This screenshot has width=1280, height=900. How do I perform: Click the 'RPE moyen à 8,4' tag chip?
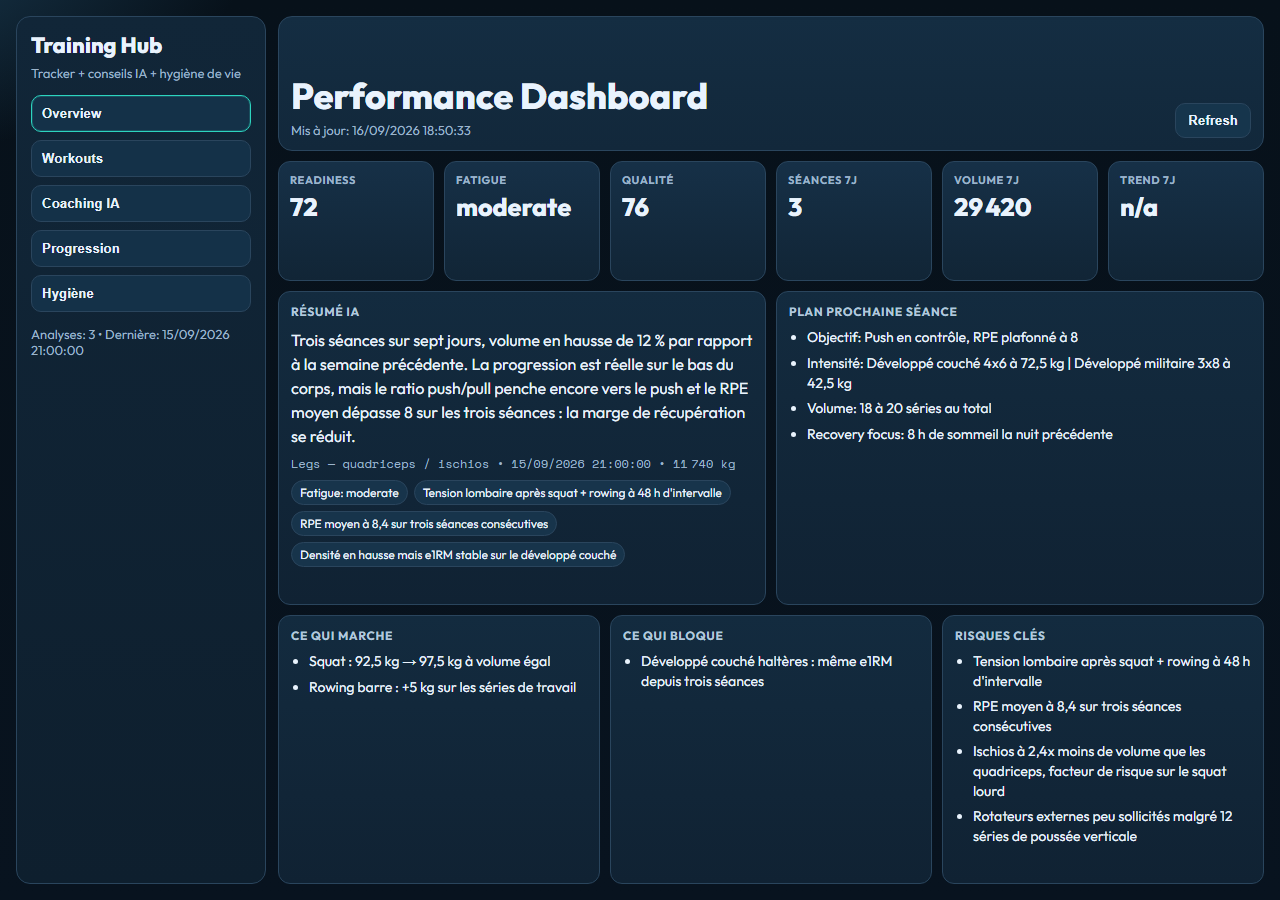(424, 524)
